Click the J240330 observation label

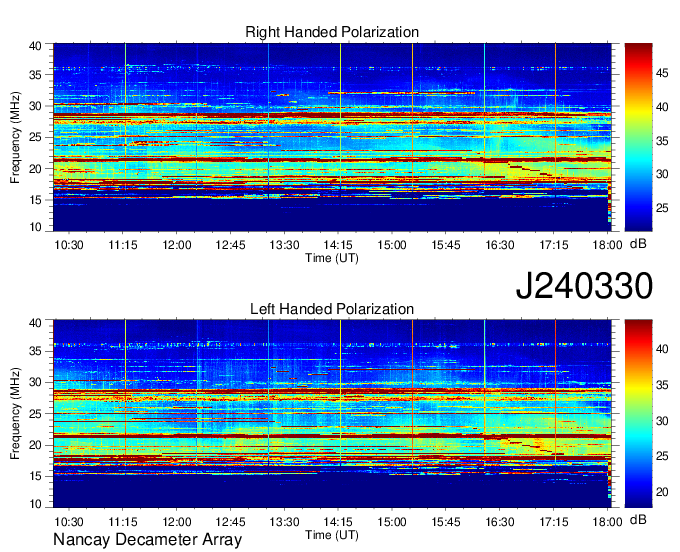coord(584,286)
